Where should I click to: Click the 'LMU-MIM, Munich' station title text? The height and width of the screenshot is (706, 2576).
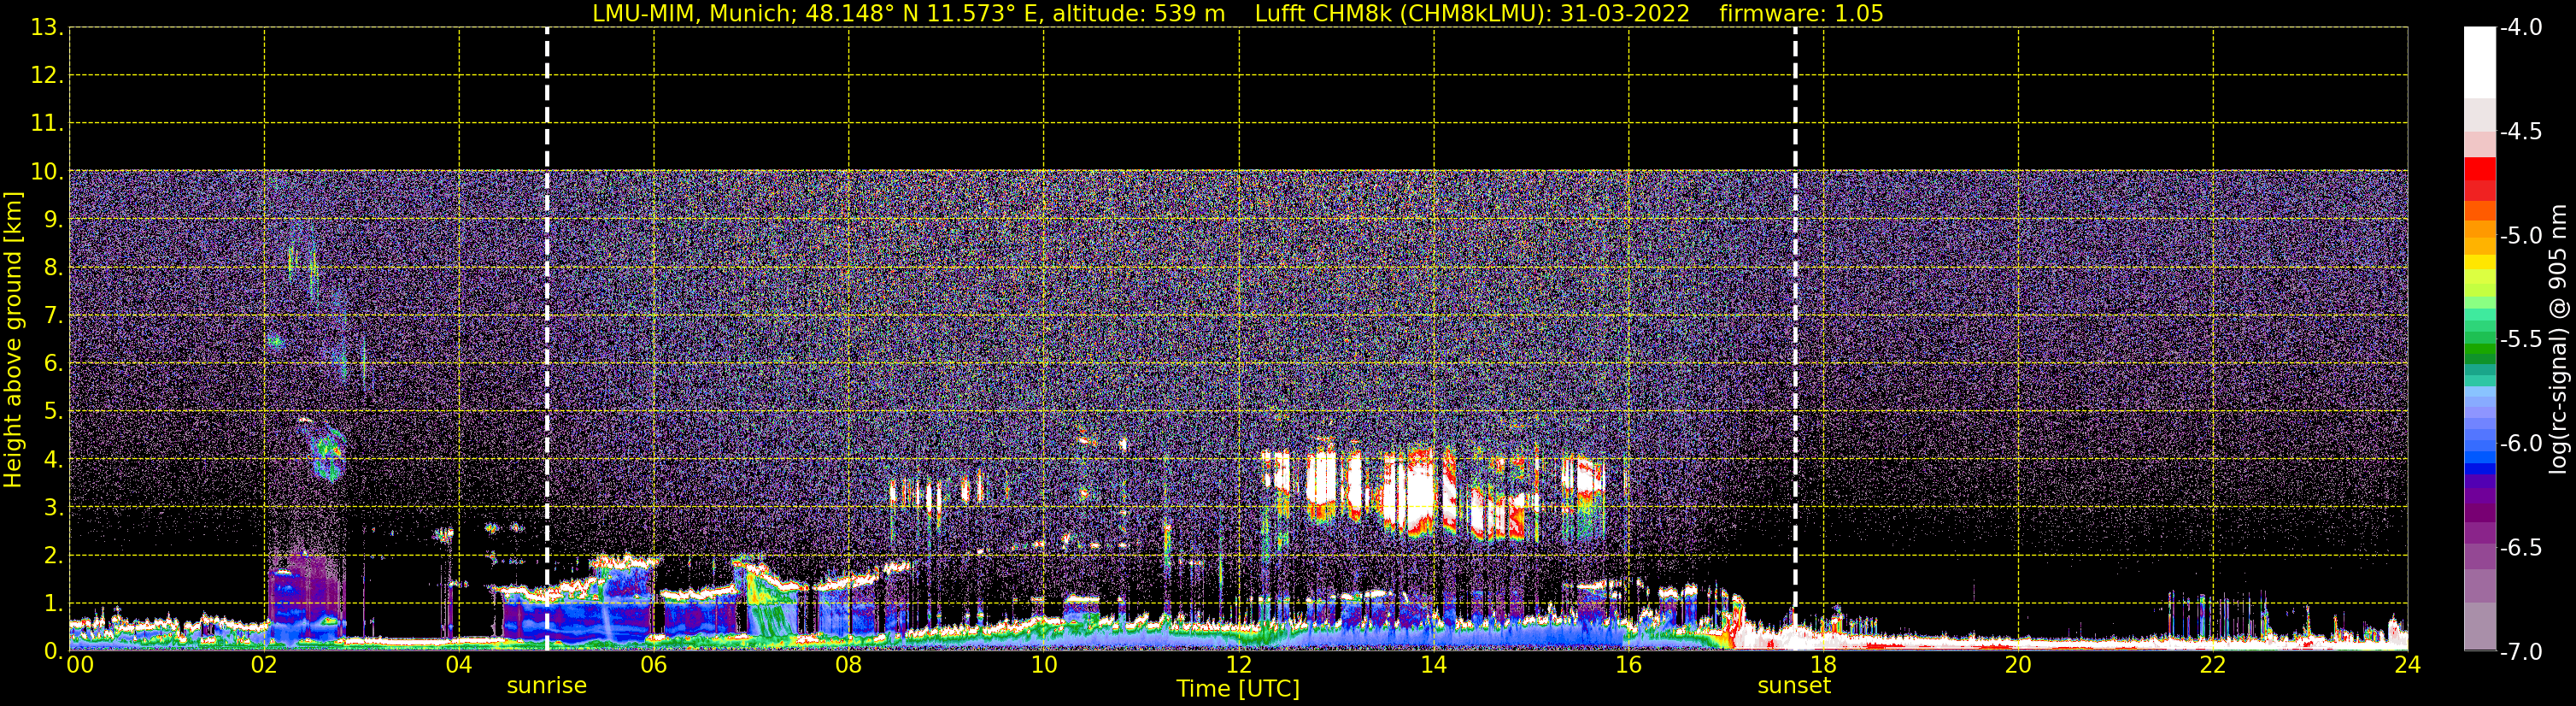click(695, 14)
